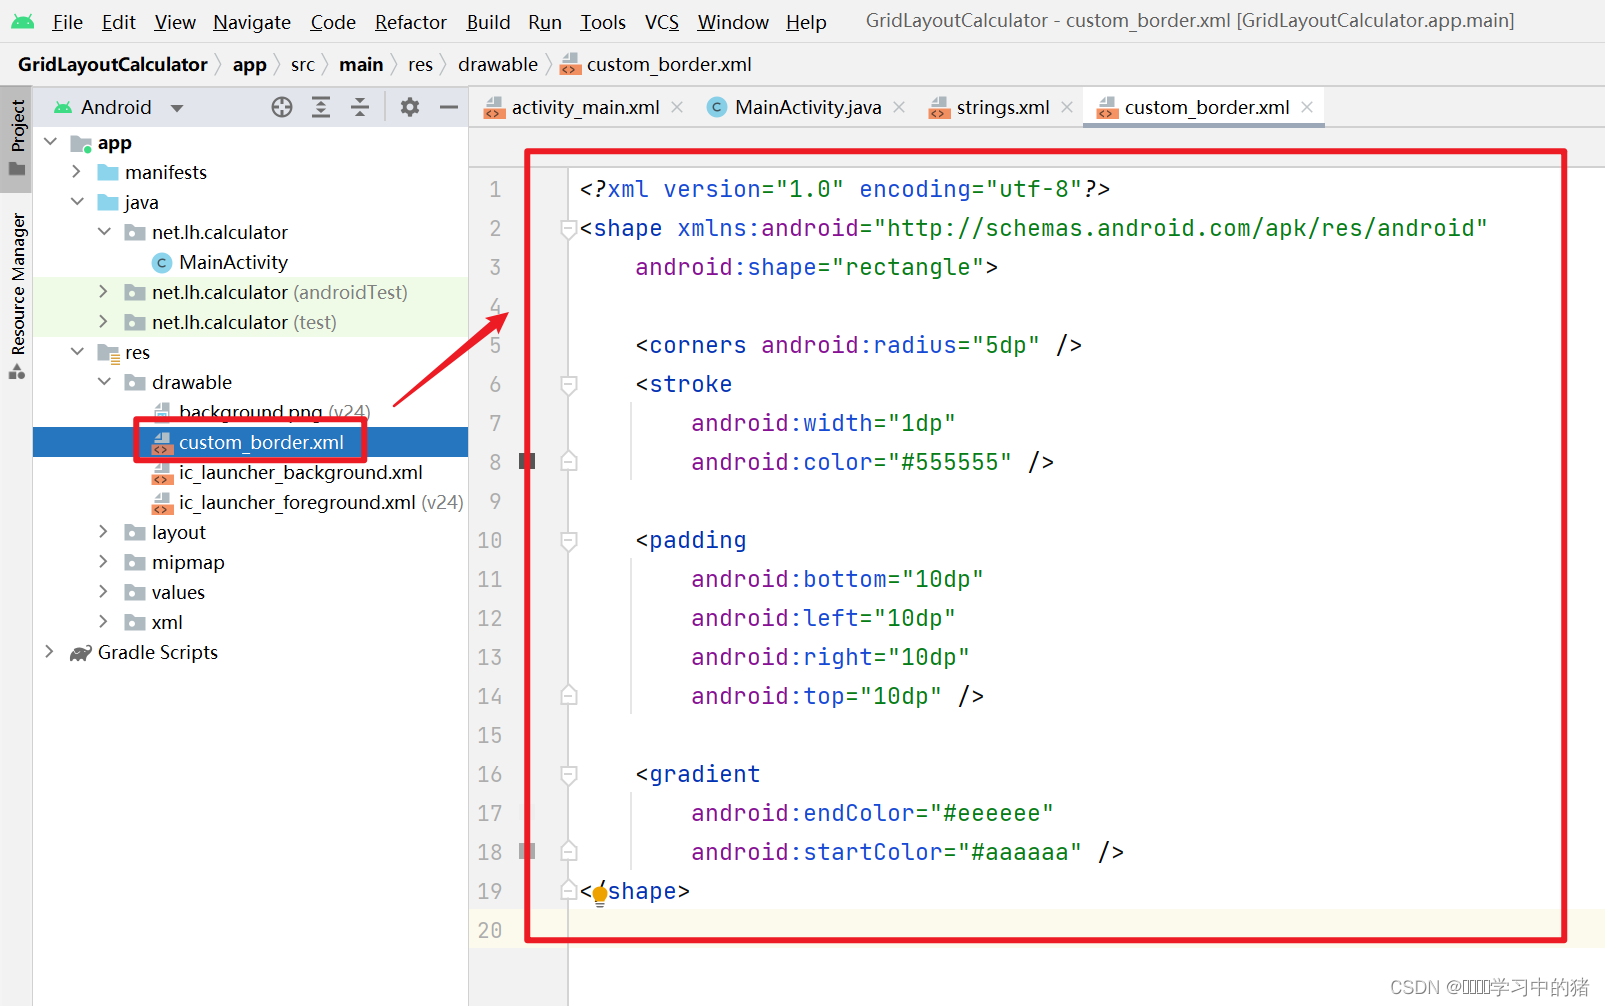Image resolution: width=1605 pixels, height=1006 pixels.
Task: Open the Window menu
Action: 733,22
